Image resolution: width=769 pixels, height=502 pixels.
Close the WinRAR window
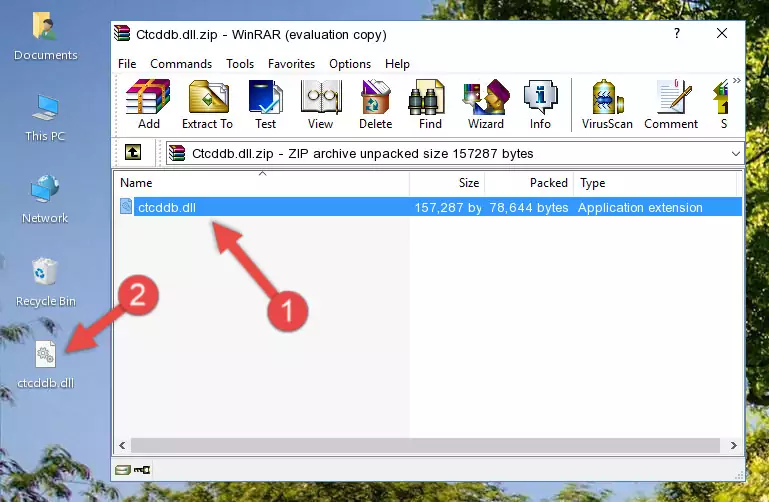(x=721, y=33)
